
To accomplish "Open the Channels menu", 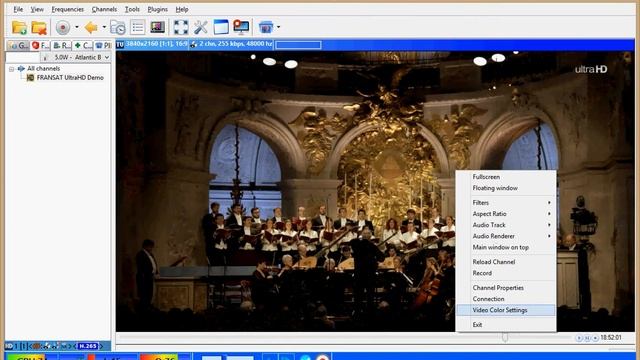I will pyautogui.click(x=104, y=9).
